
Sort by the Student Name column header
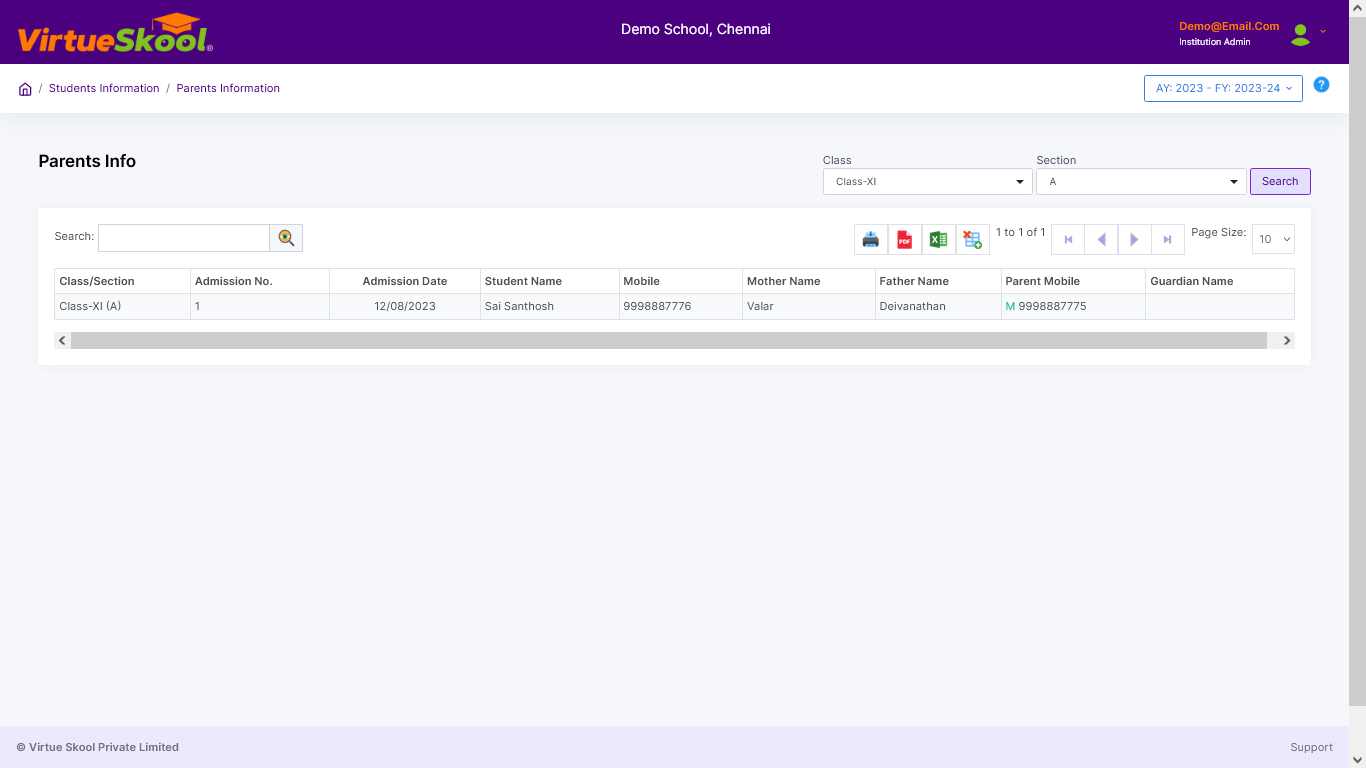tap(550, 281)
